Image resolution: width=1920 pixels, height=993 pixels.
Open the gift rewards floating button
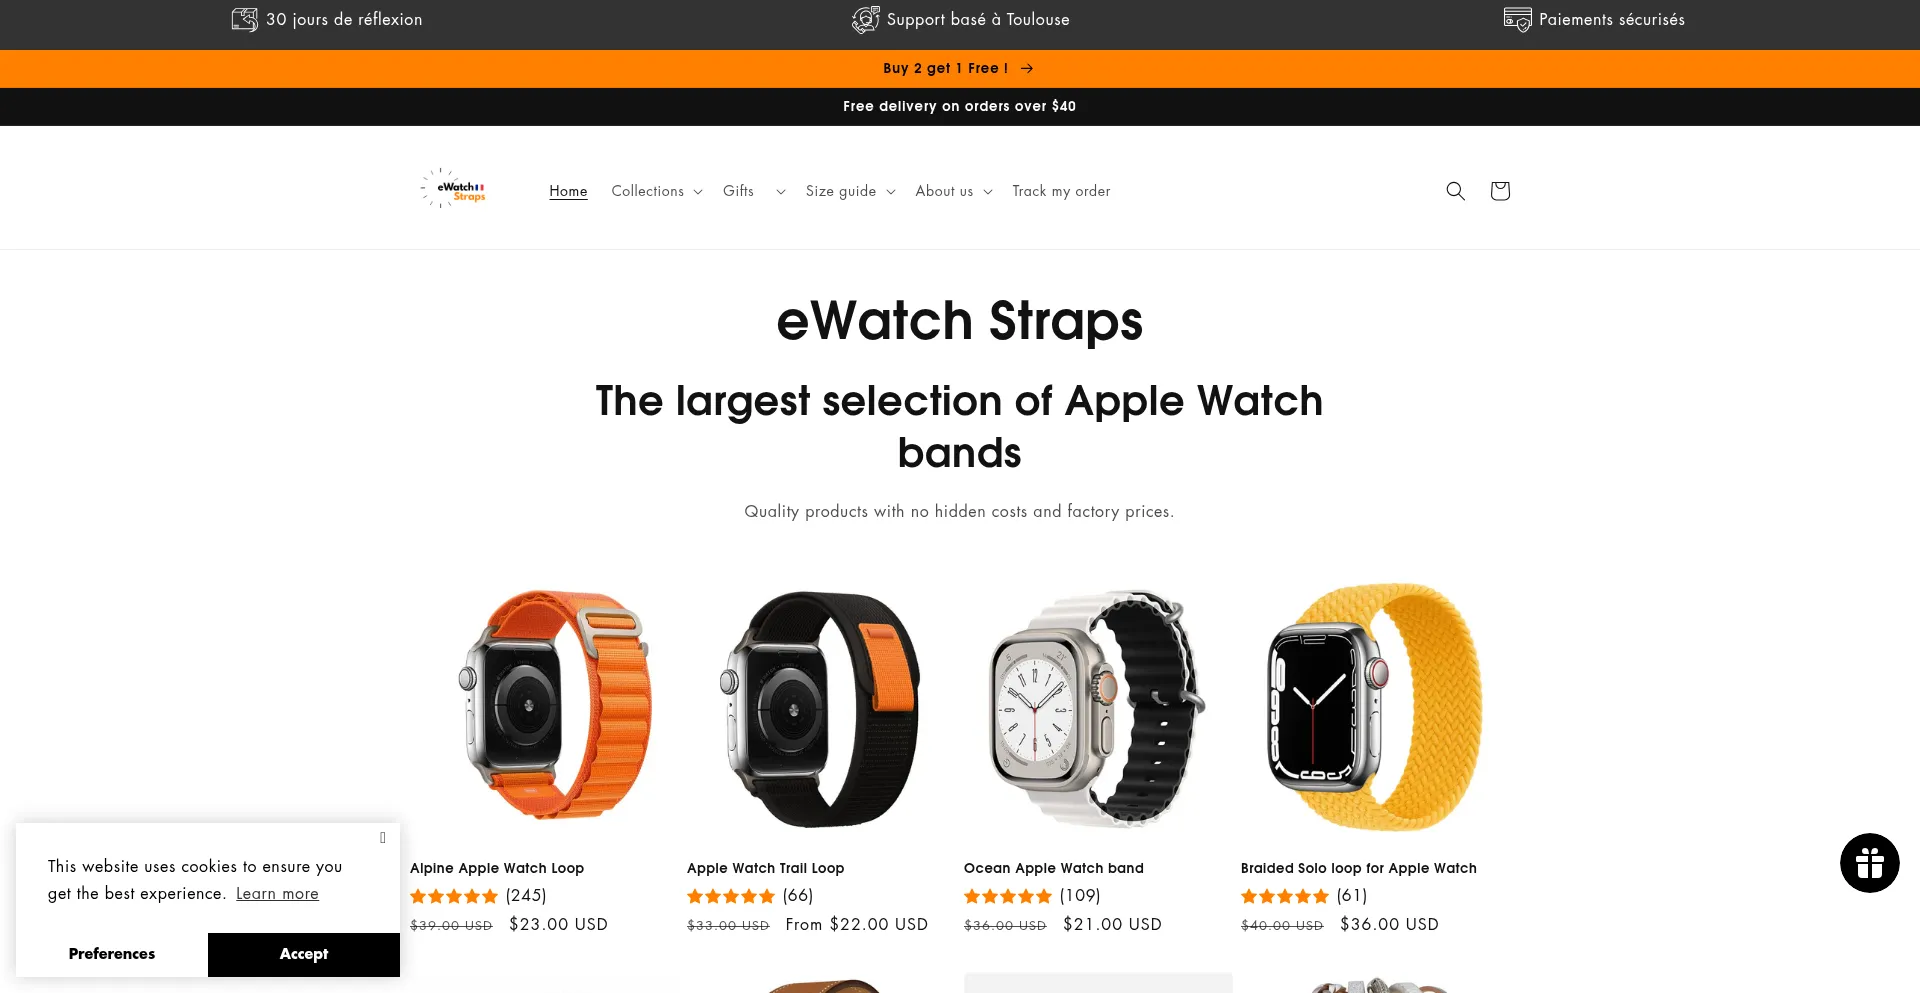(x=1869, y=863)
